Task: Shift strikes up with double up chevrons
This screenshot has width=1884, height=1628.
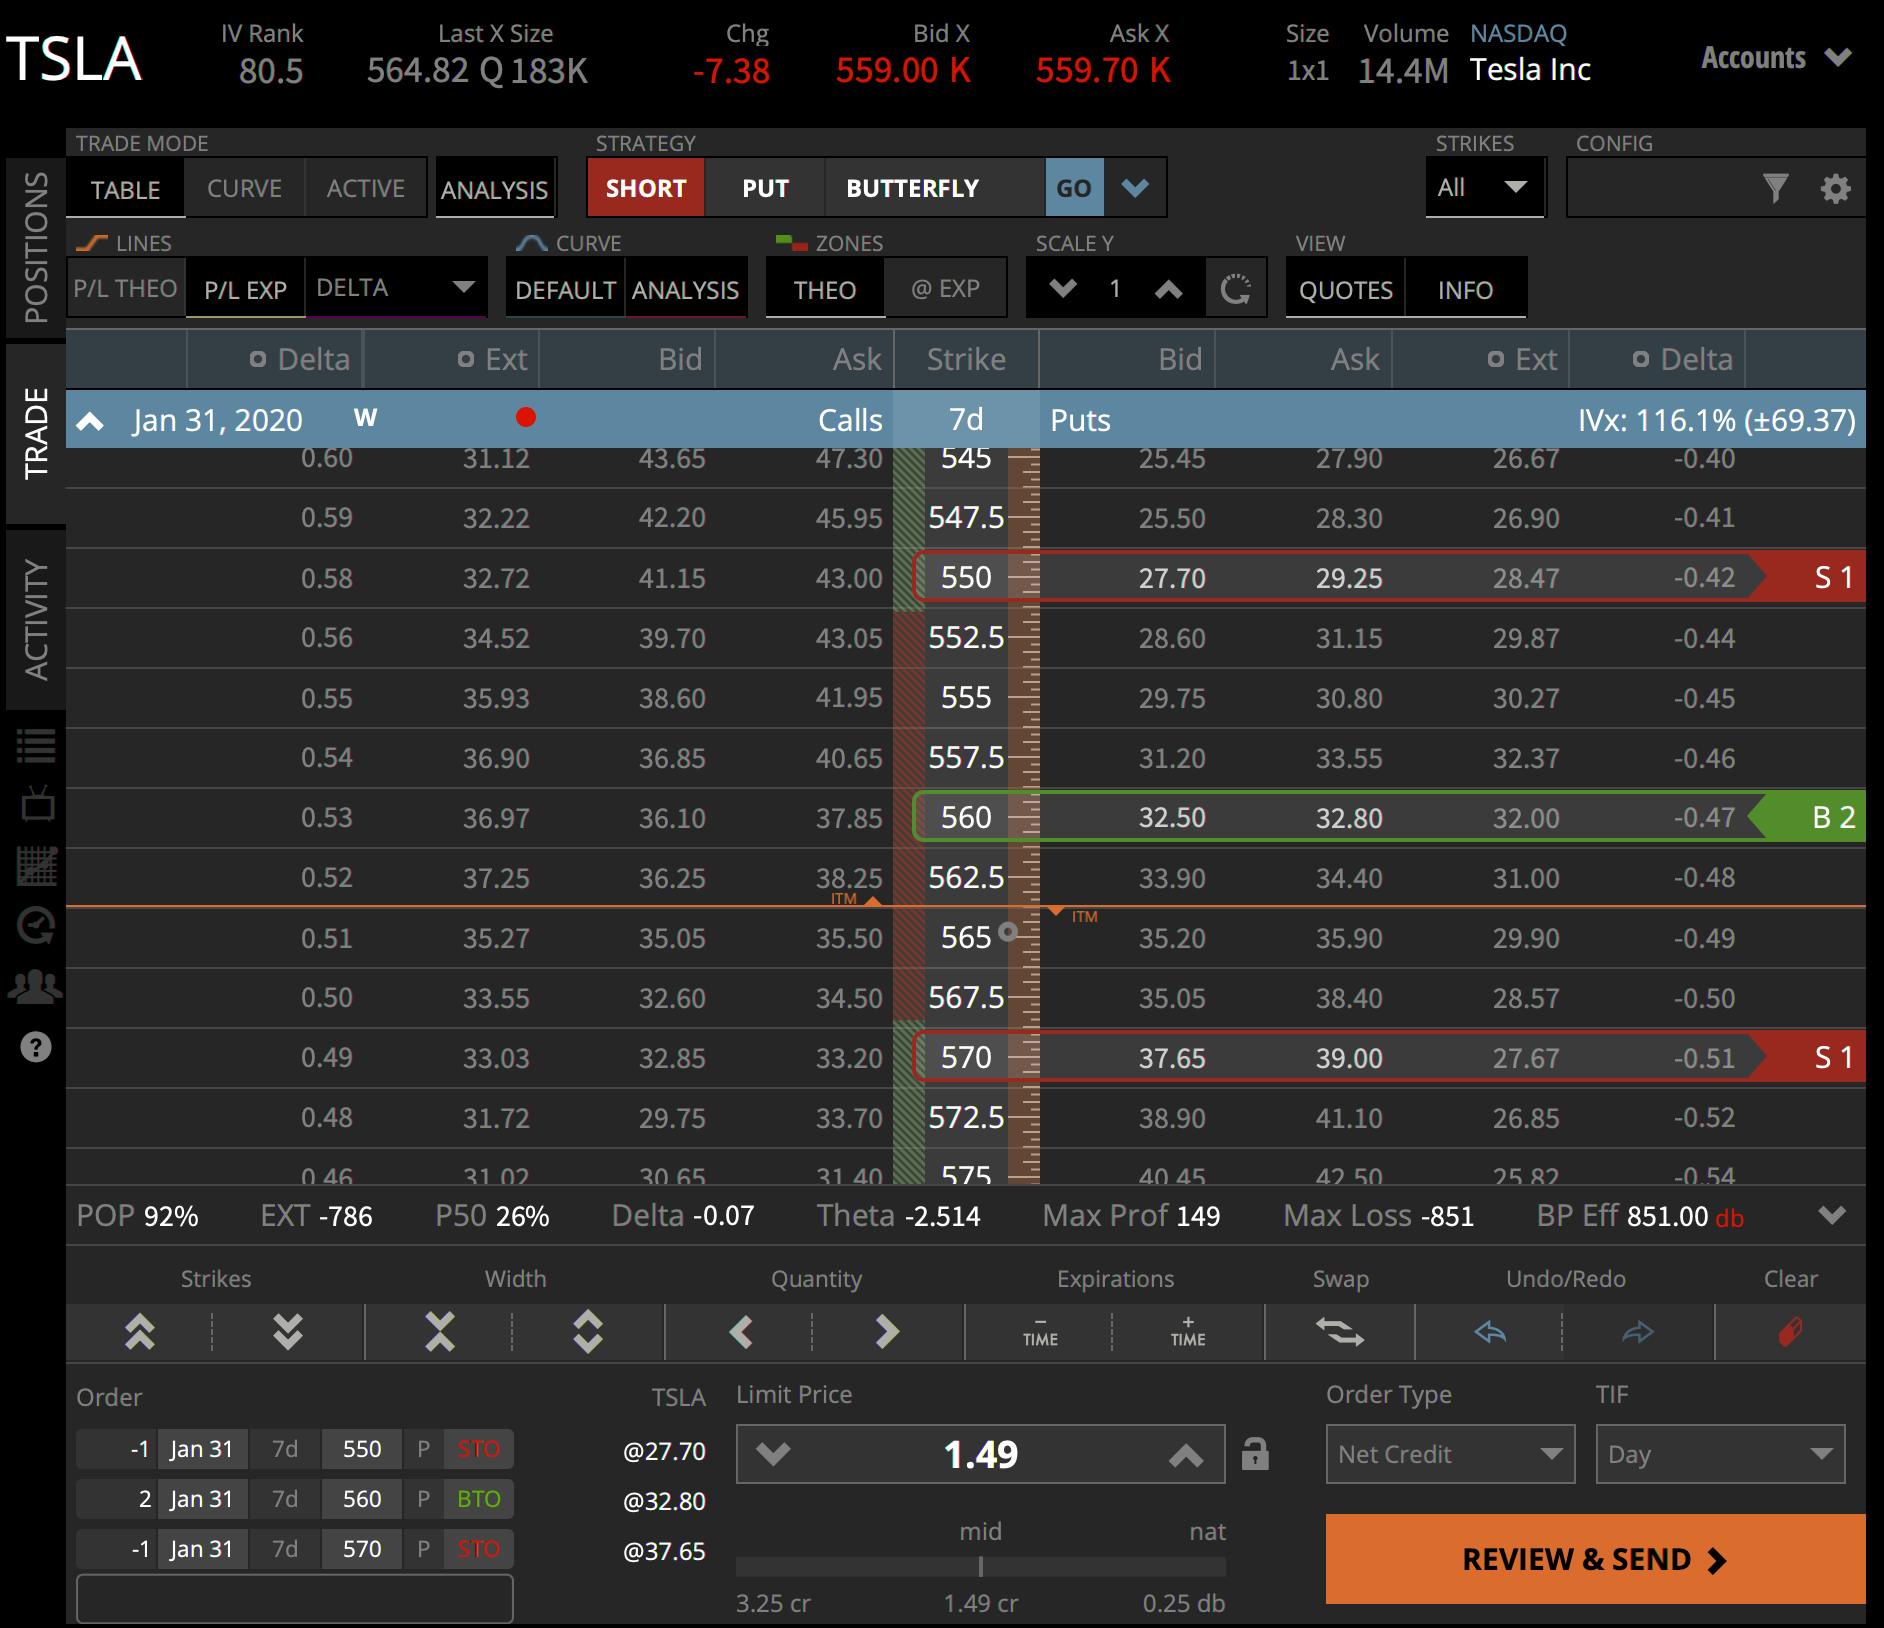Action: [x=140, y=1332]
